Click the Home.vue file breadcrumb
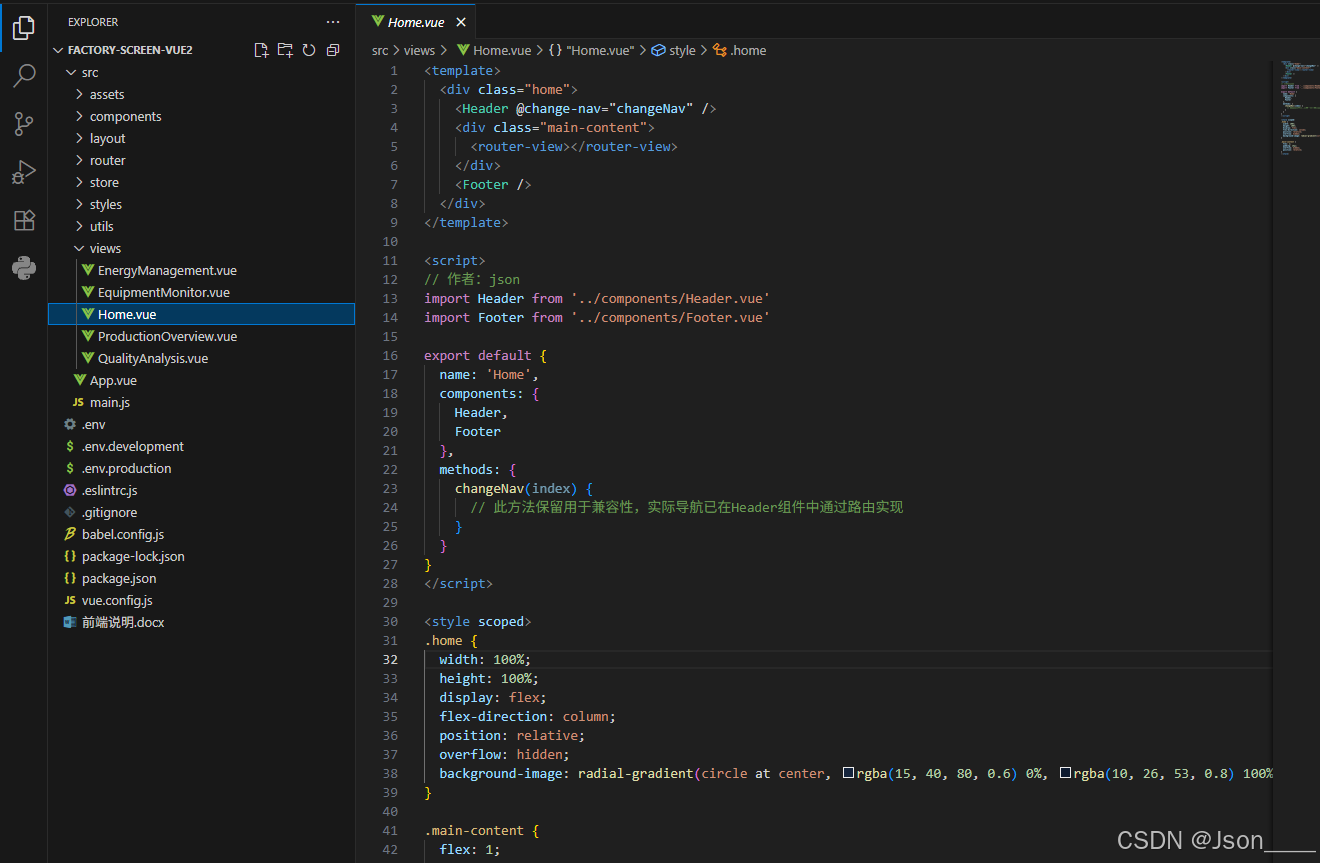The width and height of the screenshot is (1320, 863). coord(494,50)
